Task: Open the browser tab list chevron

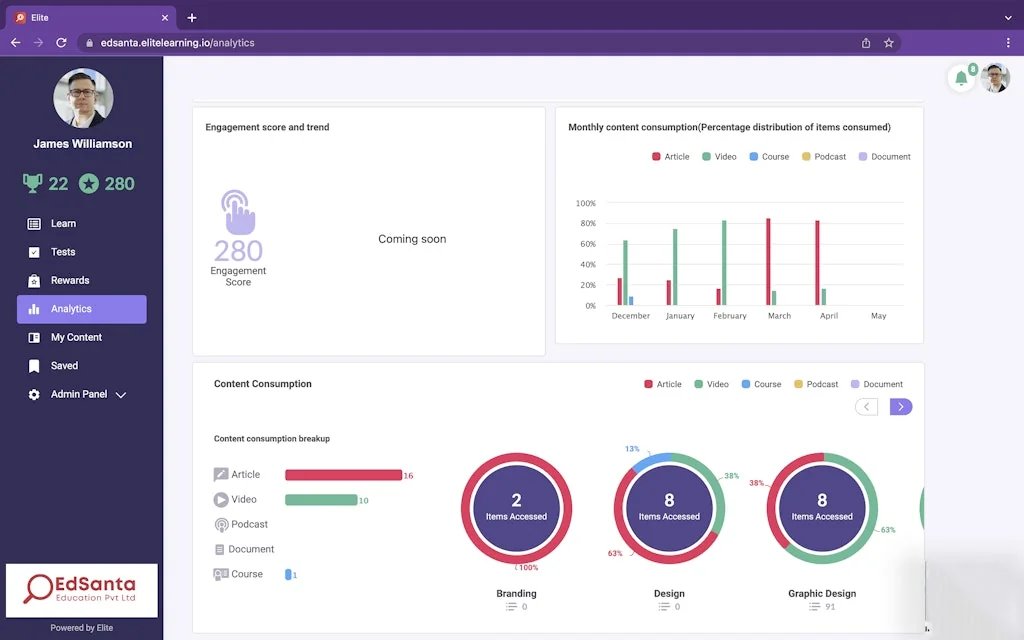Action: (x=1007, y=18)
